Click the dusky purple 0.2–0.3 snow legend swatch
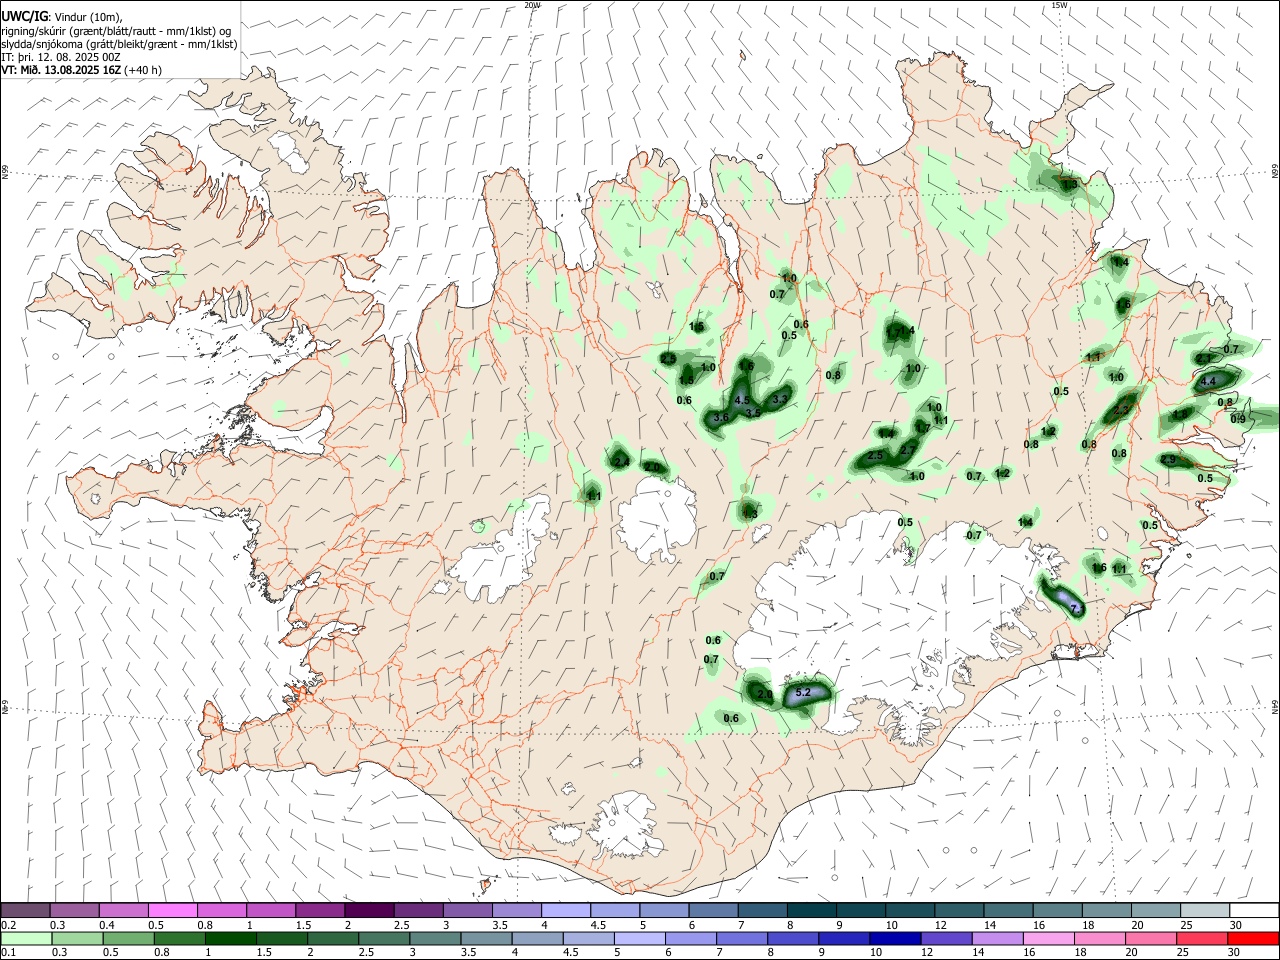Screen dimensions: 1280x960 click(x=25, y=910)
